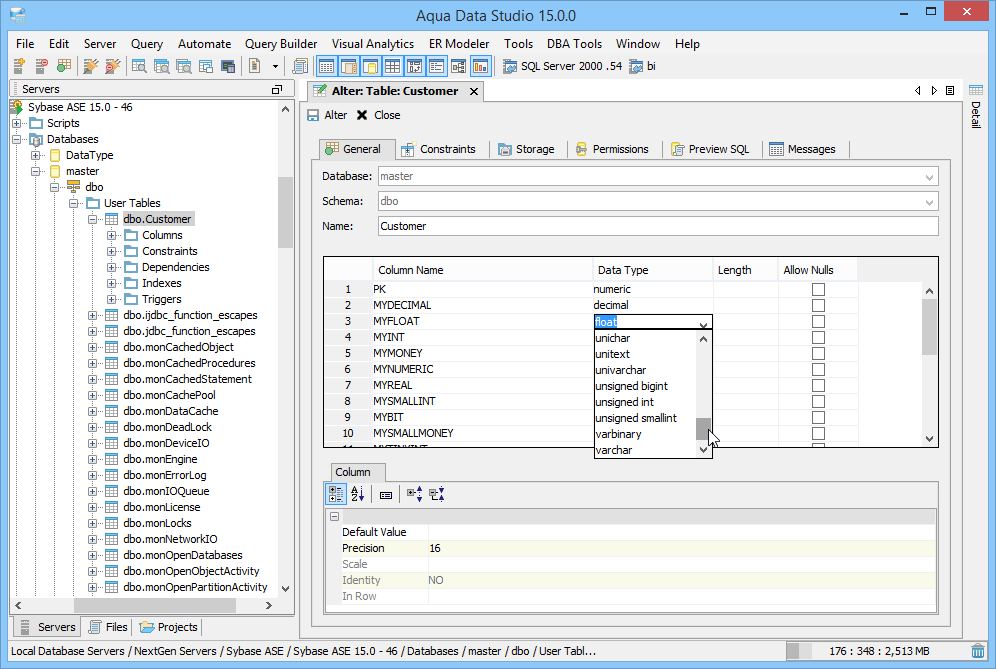The image size is (996, 669).
Task: Click the recycle bin status bar icon
Action: coord(978,651)
